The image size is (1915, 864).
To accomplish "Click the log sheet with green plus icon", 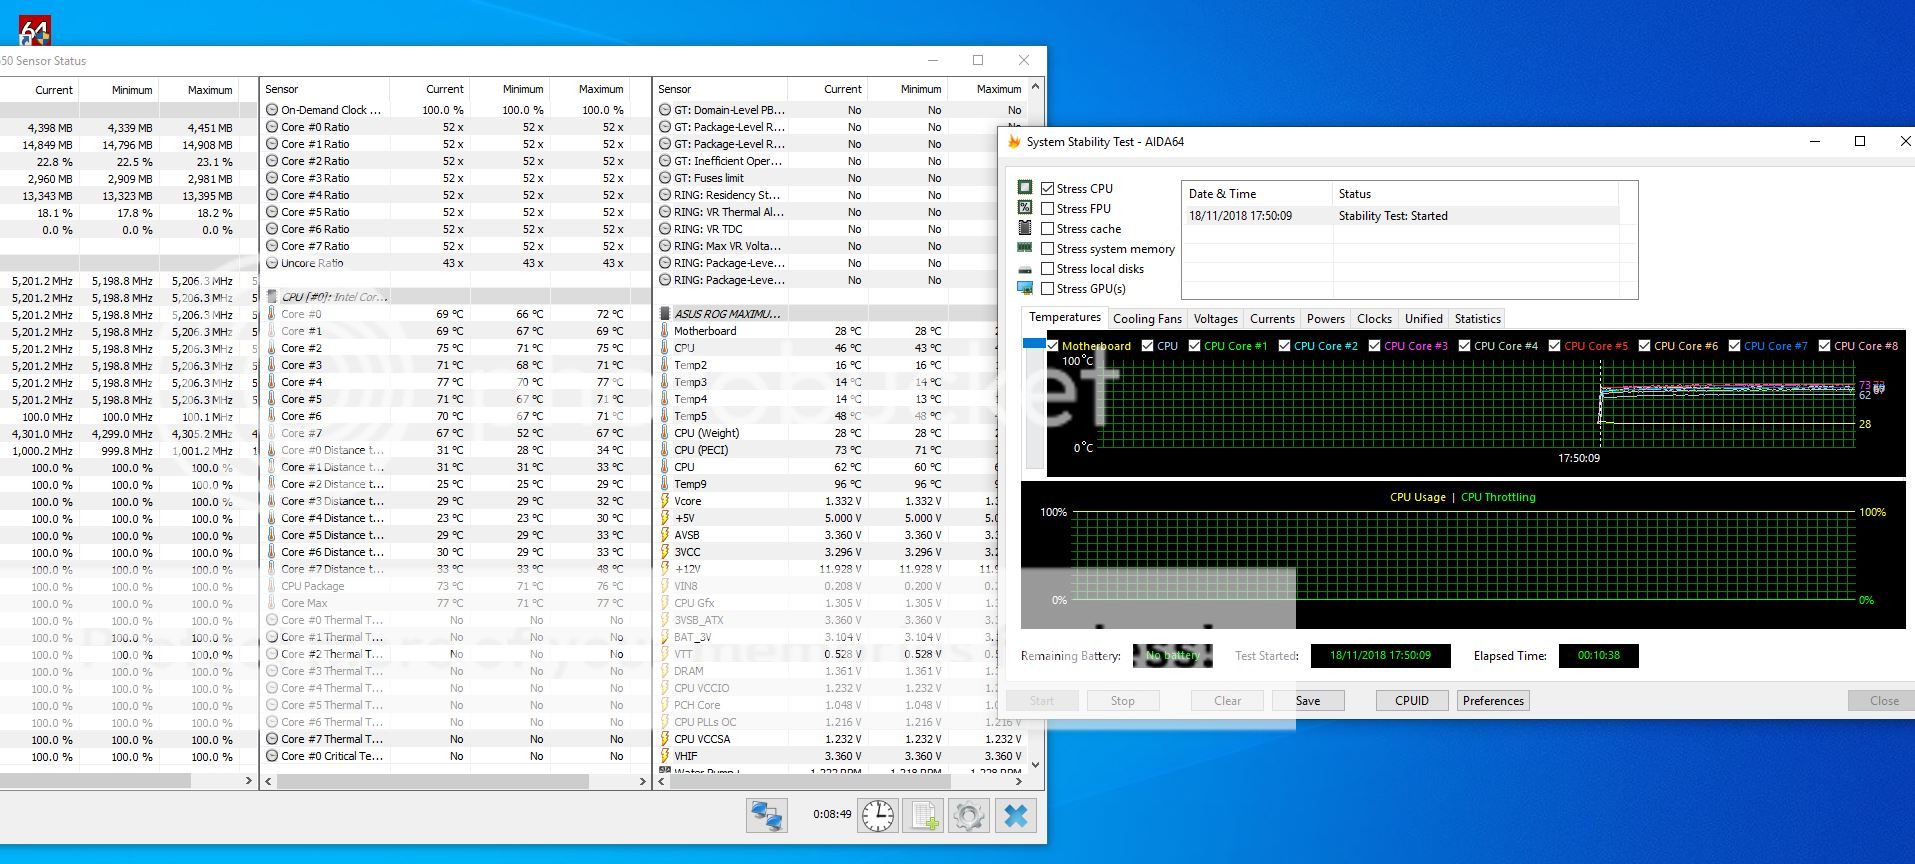I will 923,815.
